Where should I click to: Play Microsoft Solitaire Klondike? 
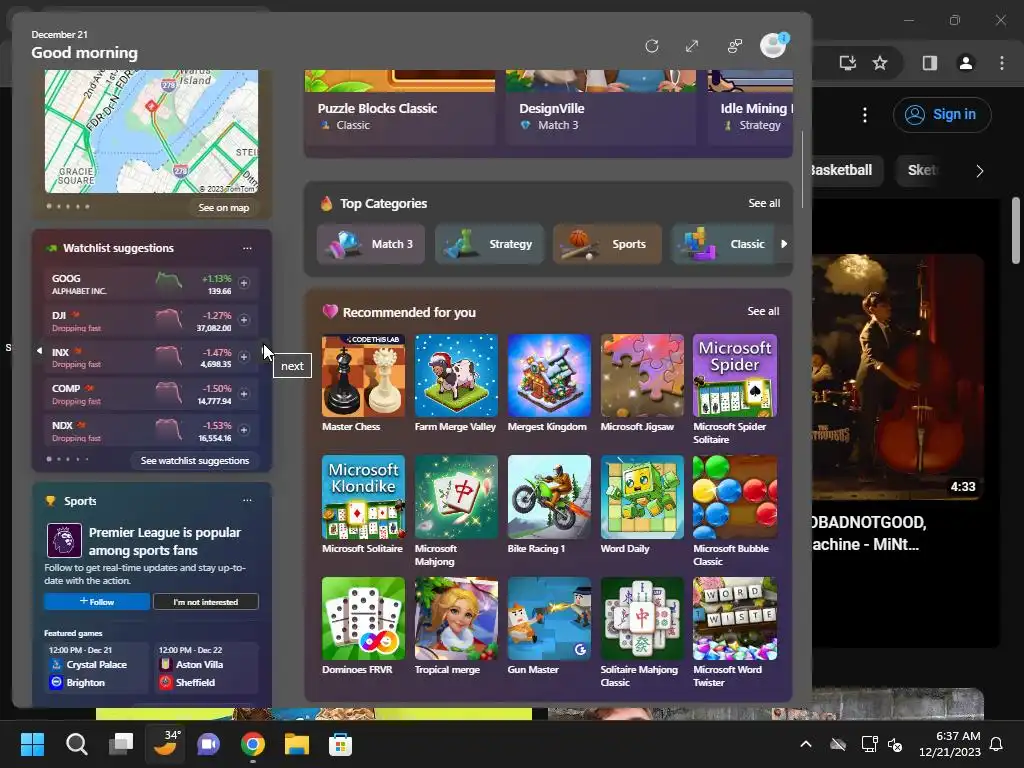coord(363,505)
